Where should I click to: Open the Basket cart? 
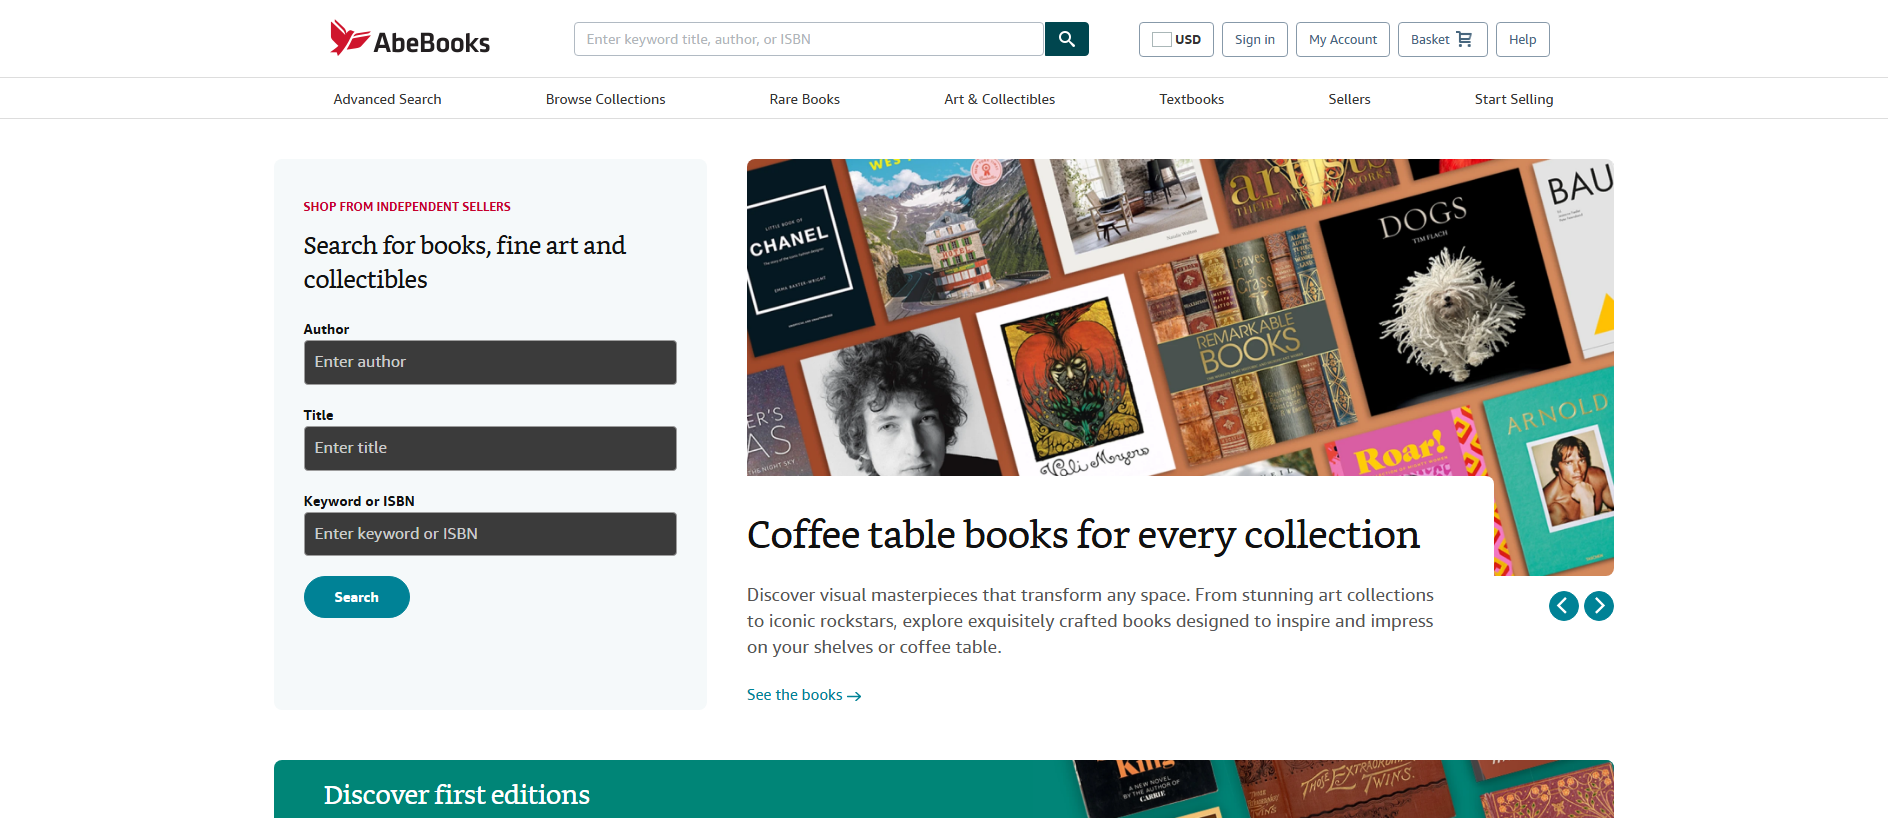tap(1442, 40)
